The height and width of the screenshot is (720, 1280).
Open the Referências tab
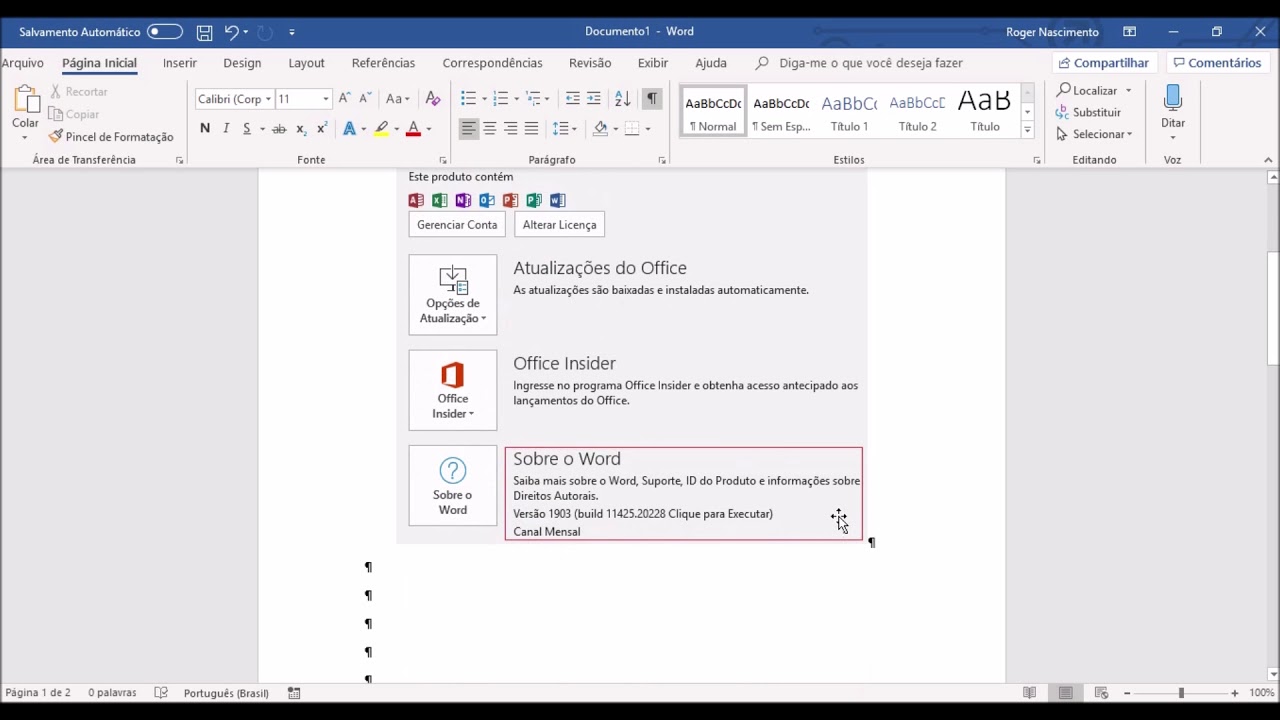point(383,63)
